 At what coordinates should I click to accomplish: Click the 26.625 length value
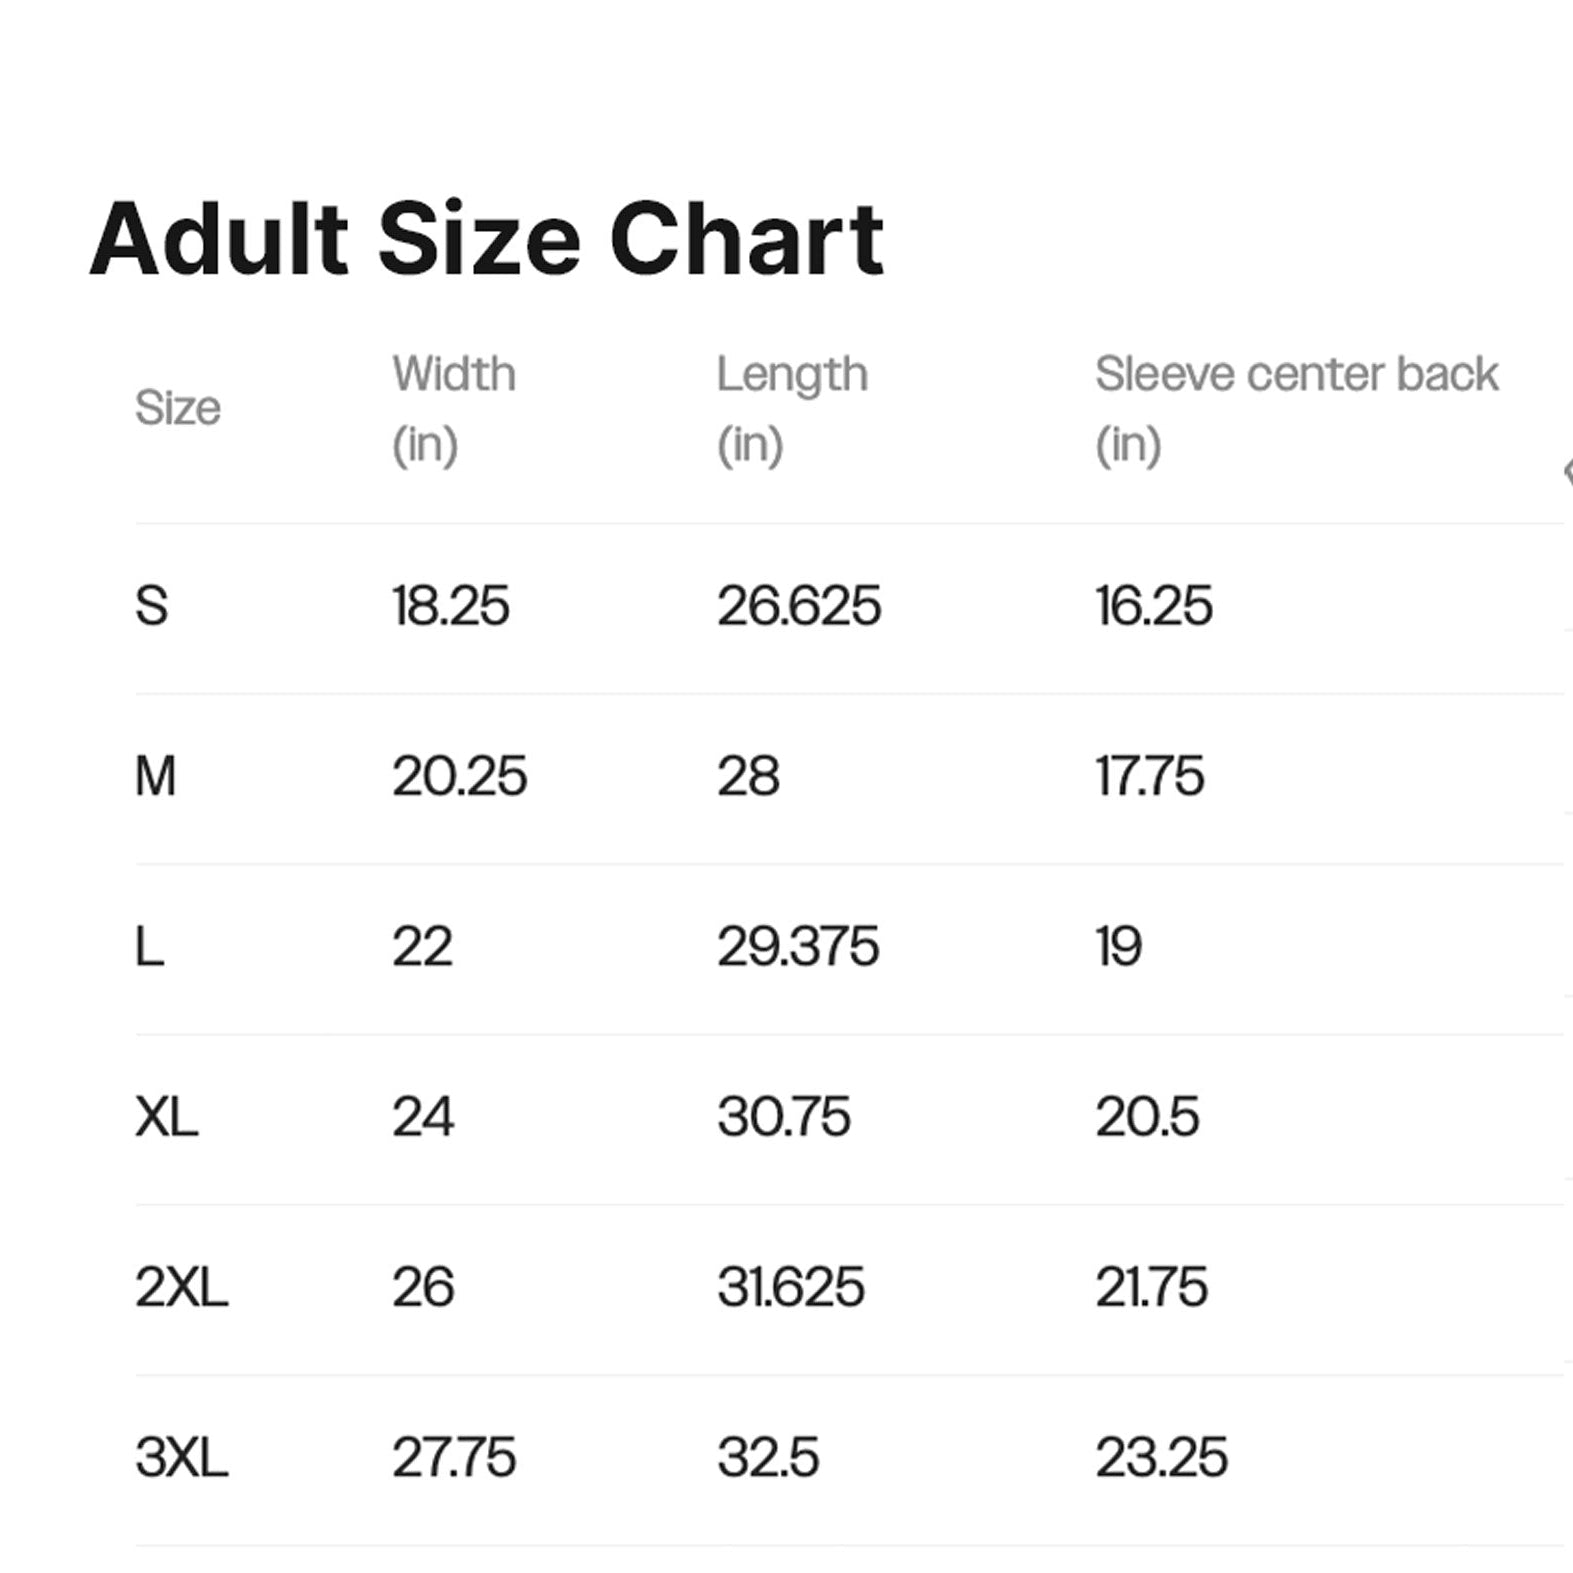tap(799, 606)
